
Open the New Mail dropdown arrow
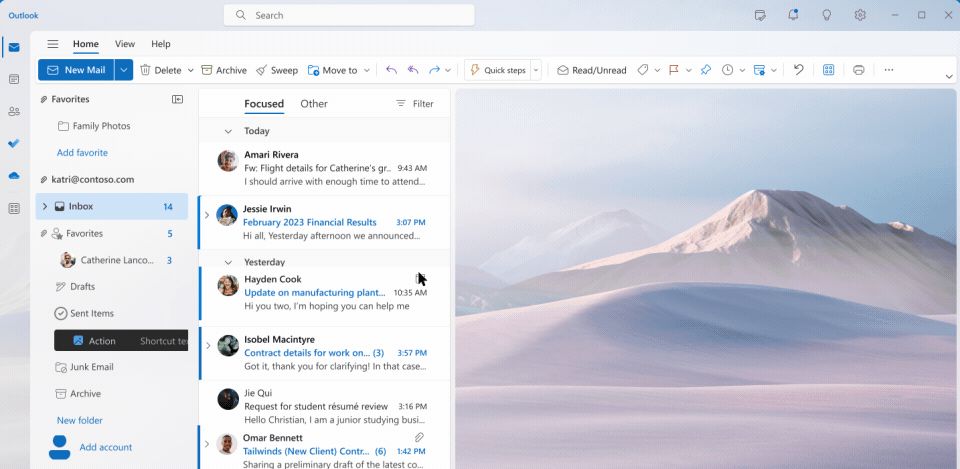pyautogui.click(x=124, y=70)
